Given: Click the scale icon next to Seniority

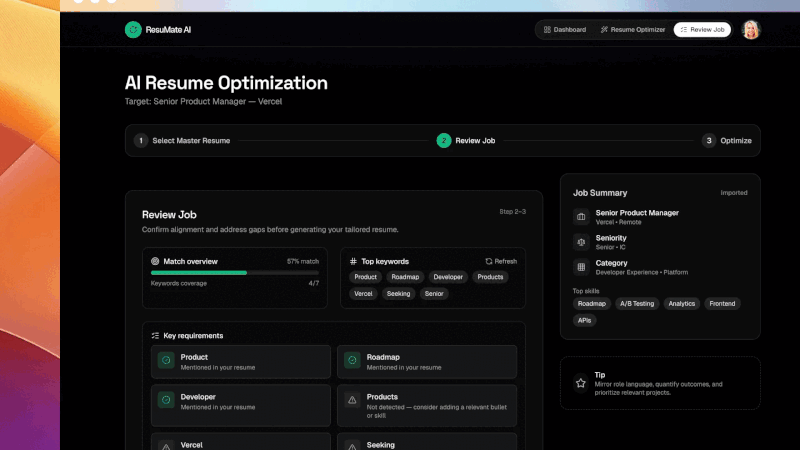Looking at the screenshot, I should (x=580, y=242).
